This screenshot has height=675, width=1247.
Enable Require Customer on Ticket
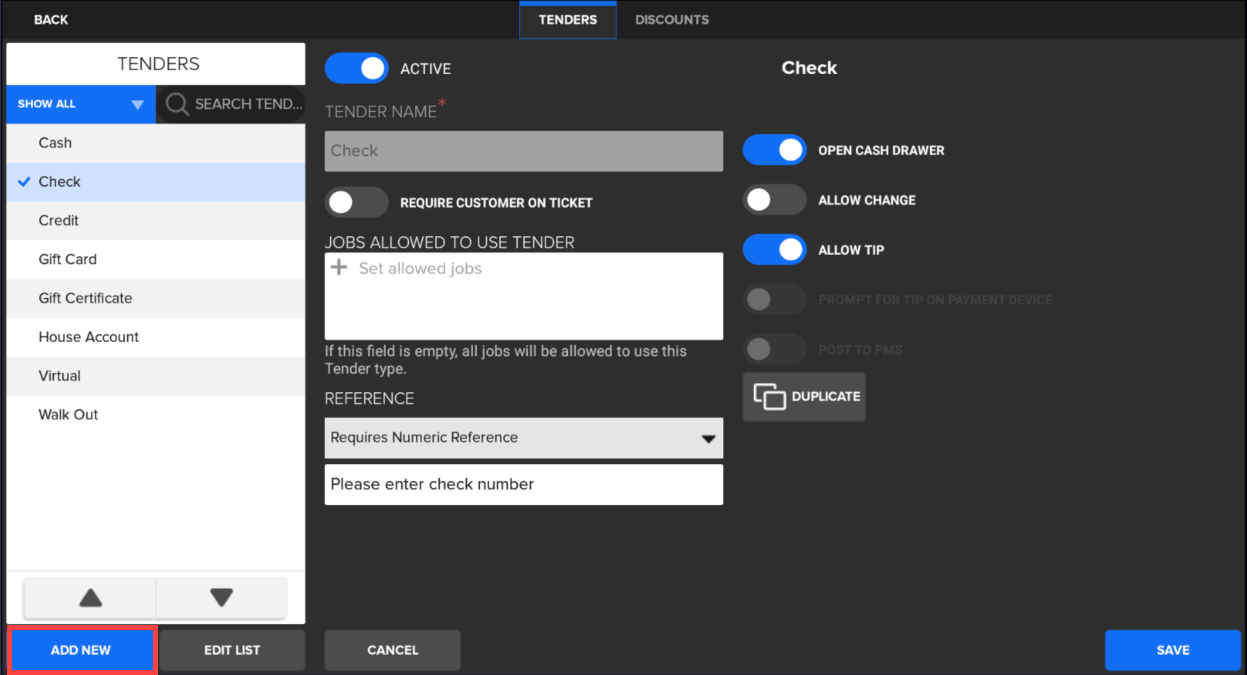pyautogui.click(x=357, y=202)
